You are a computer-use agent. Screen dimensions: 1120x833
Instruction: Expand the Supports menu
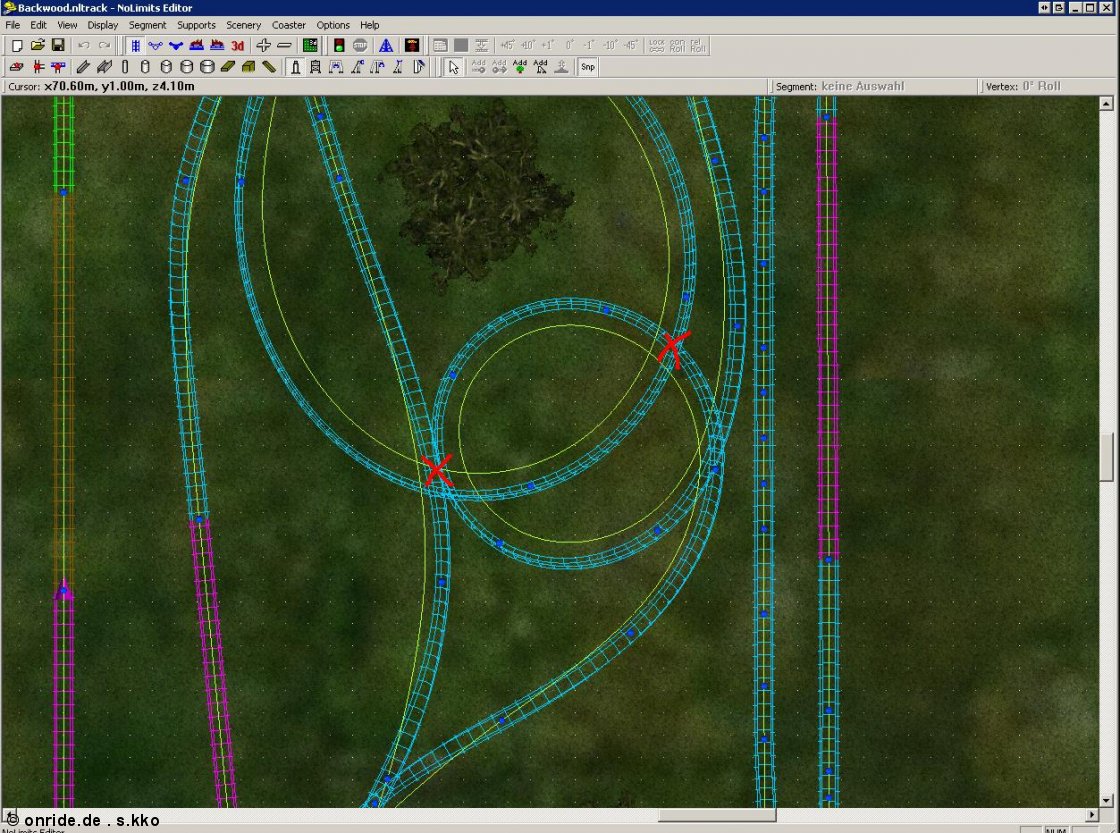196,25
